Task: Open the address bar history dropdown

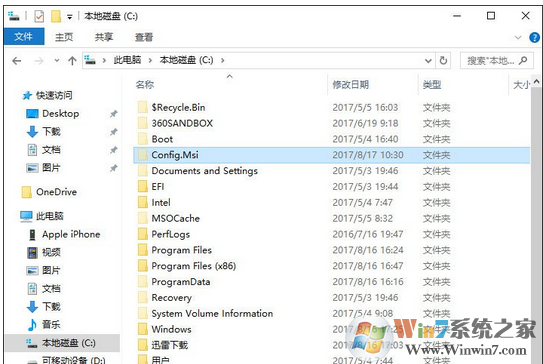Action: pos(428,61)
